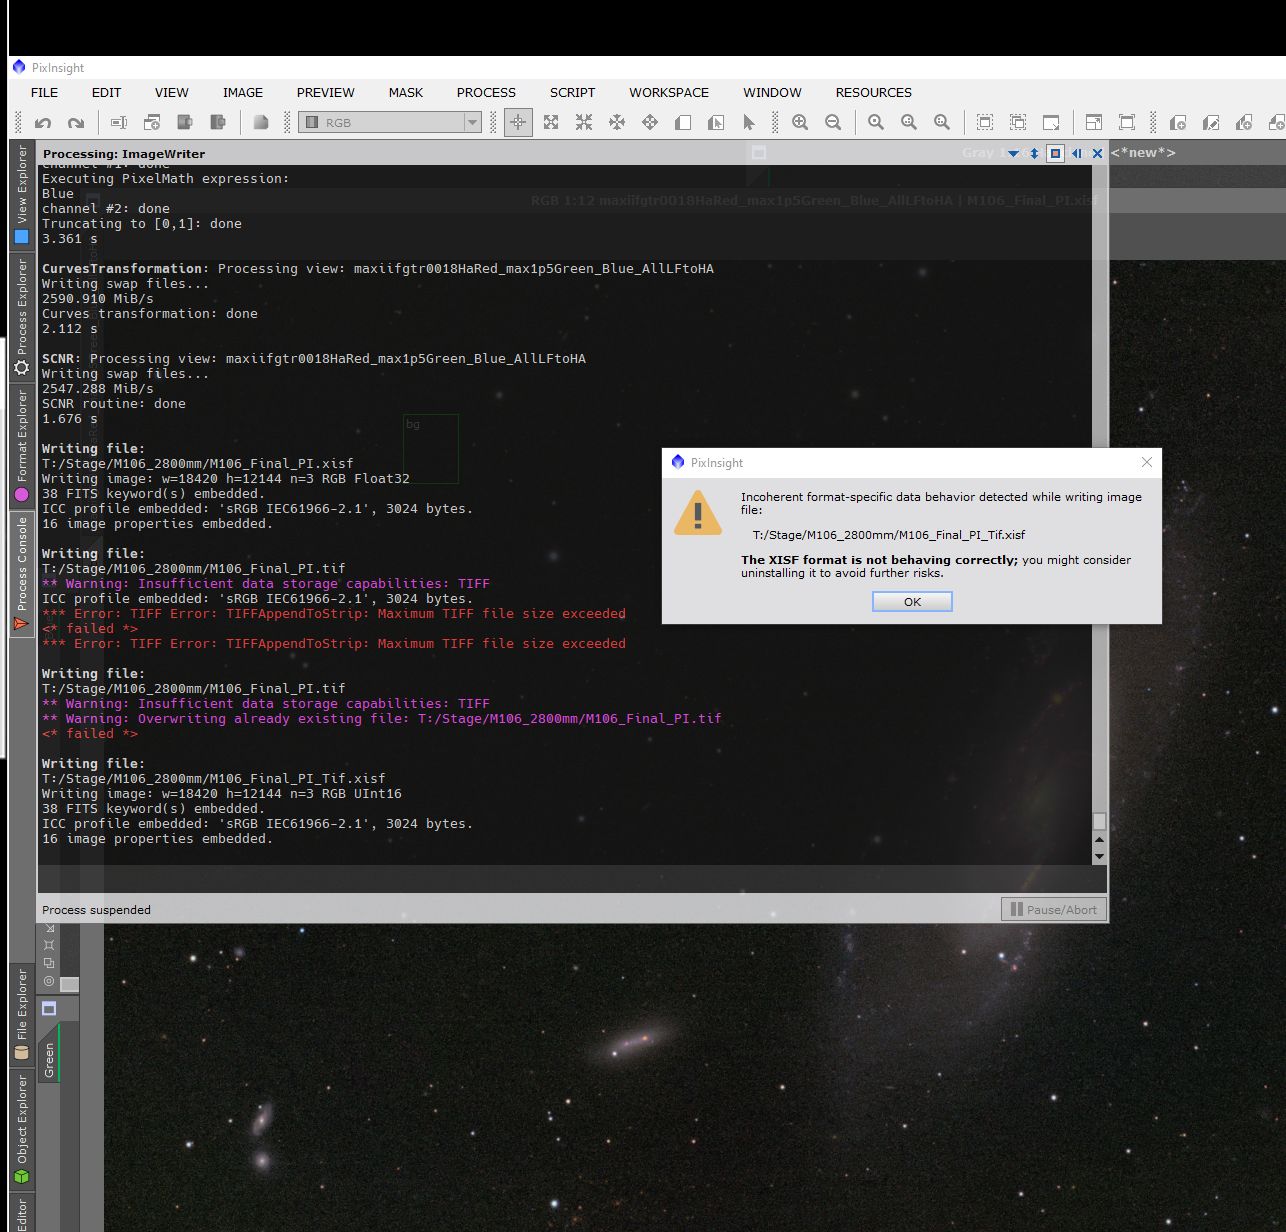Image resolution: width=1286 pixels, height=1232 pixels.
Task: Click the Redo toolbar icon
Action: click(x=76, y=122)
